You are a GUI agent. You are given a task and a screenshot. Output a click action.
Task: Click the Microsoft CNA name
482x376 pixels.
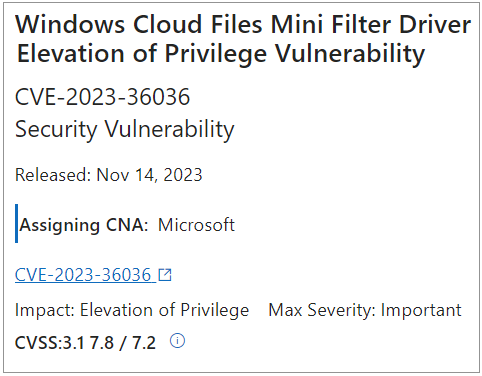(196, 225)
